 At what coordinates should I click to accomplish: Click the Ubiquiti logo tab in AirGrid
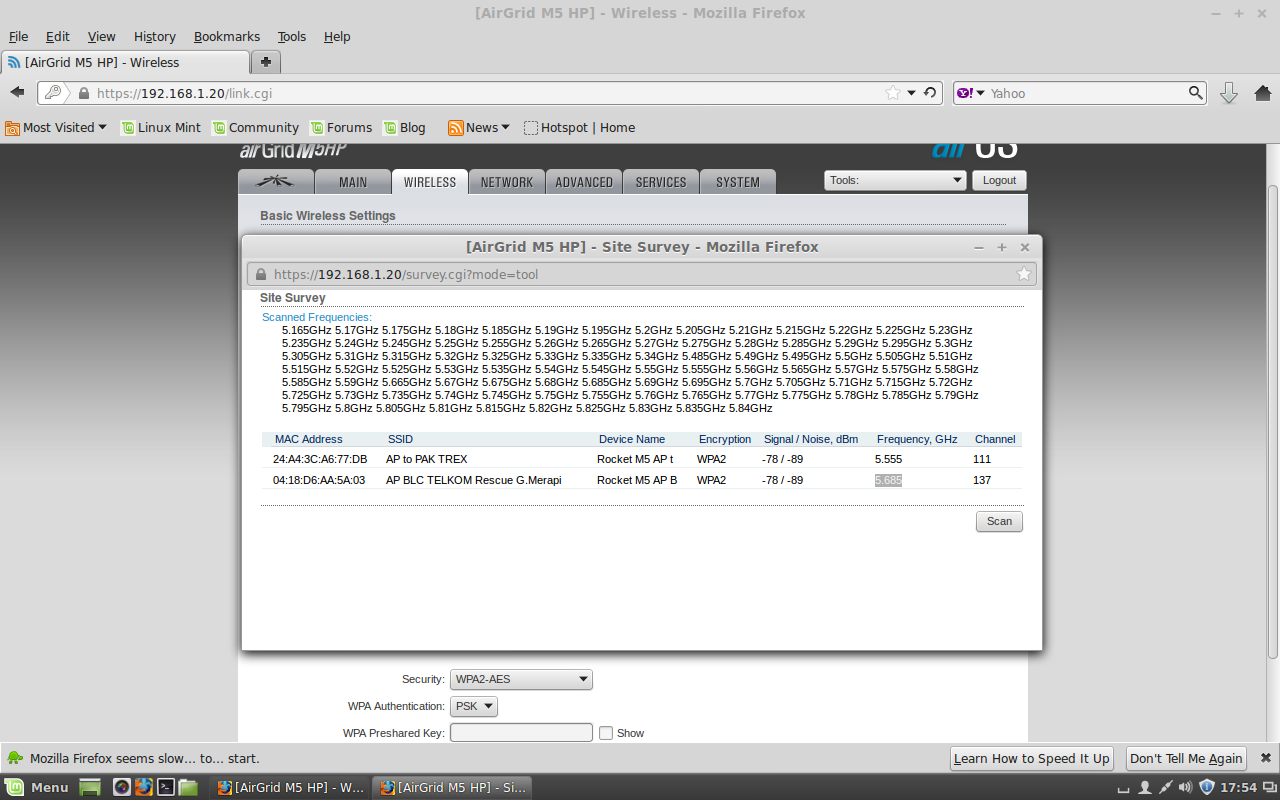pyautogui.click(x=276, y=182)
